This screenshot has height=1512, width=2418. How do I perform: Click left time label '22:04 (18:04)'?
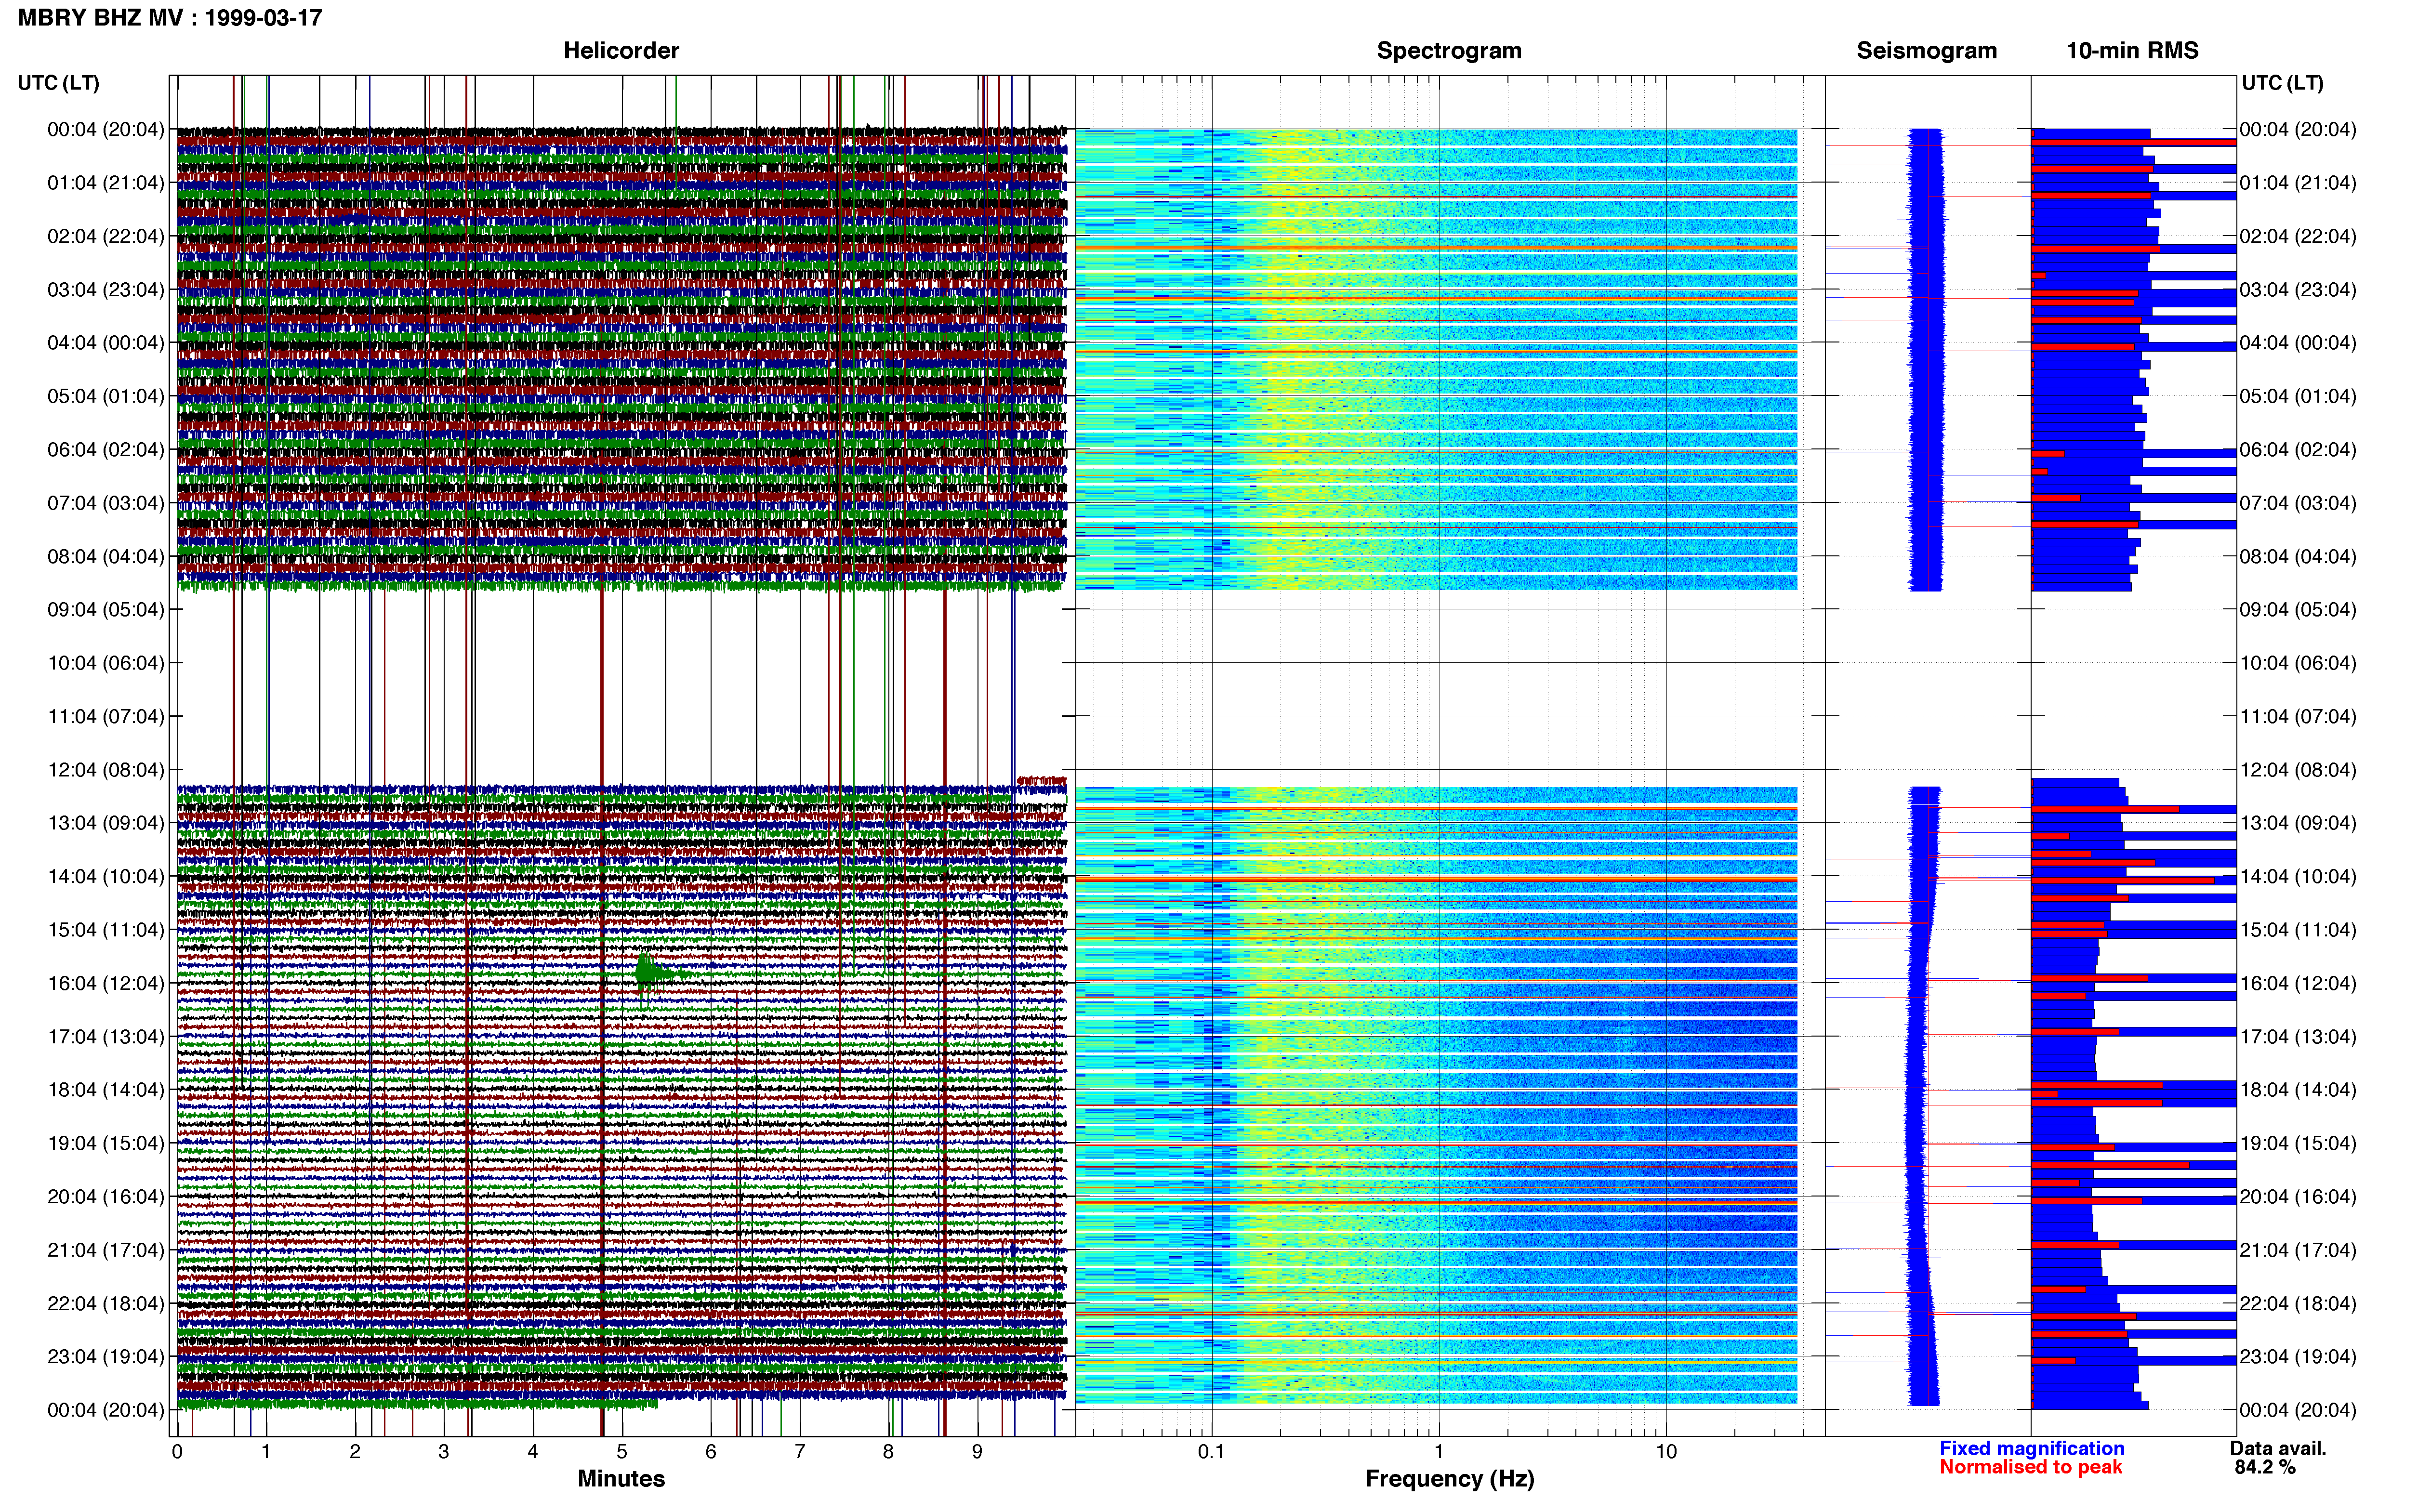click(x=106, y=1303)
